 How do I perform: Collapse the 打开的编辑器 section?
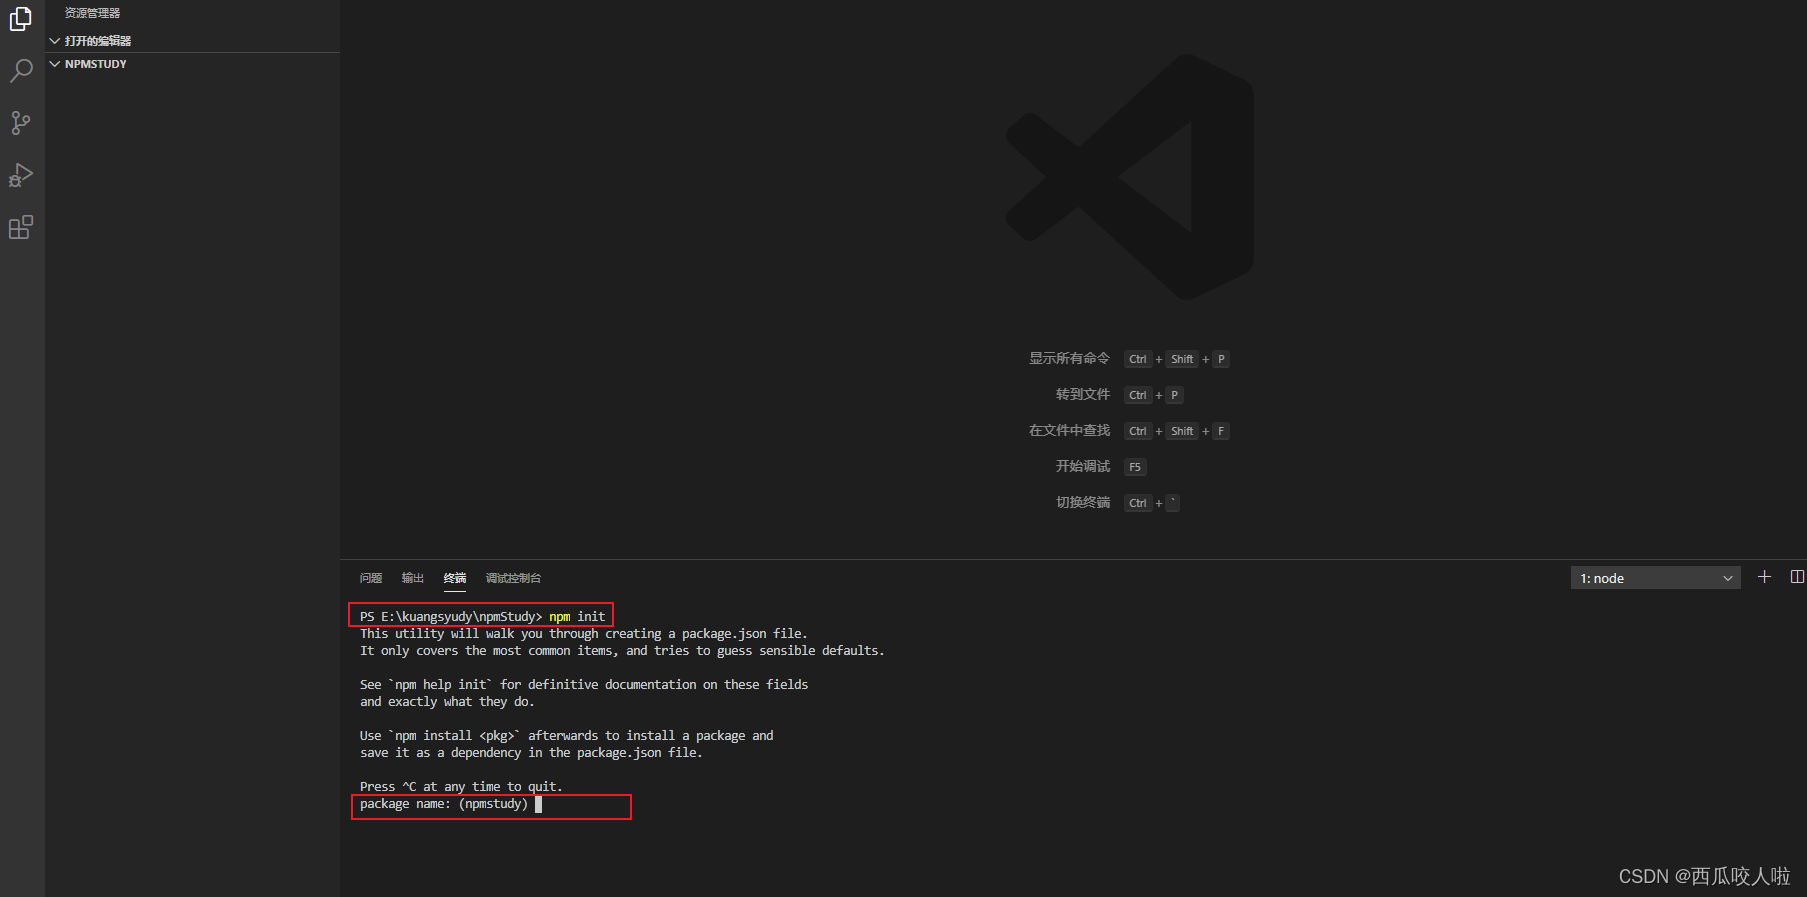pos(193,41)
